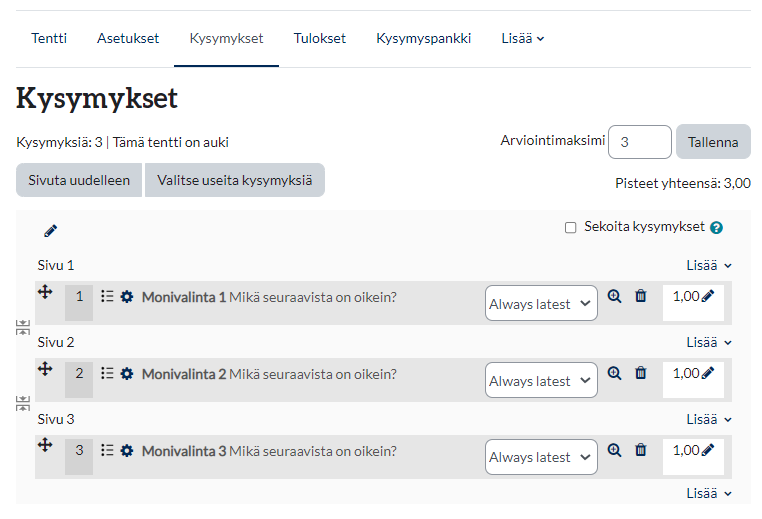Delete question 3 using trash icon
This screenshot has height=519, width=762.
(641, 450)
